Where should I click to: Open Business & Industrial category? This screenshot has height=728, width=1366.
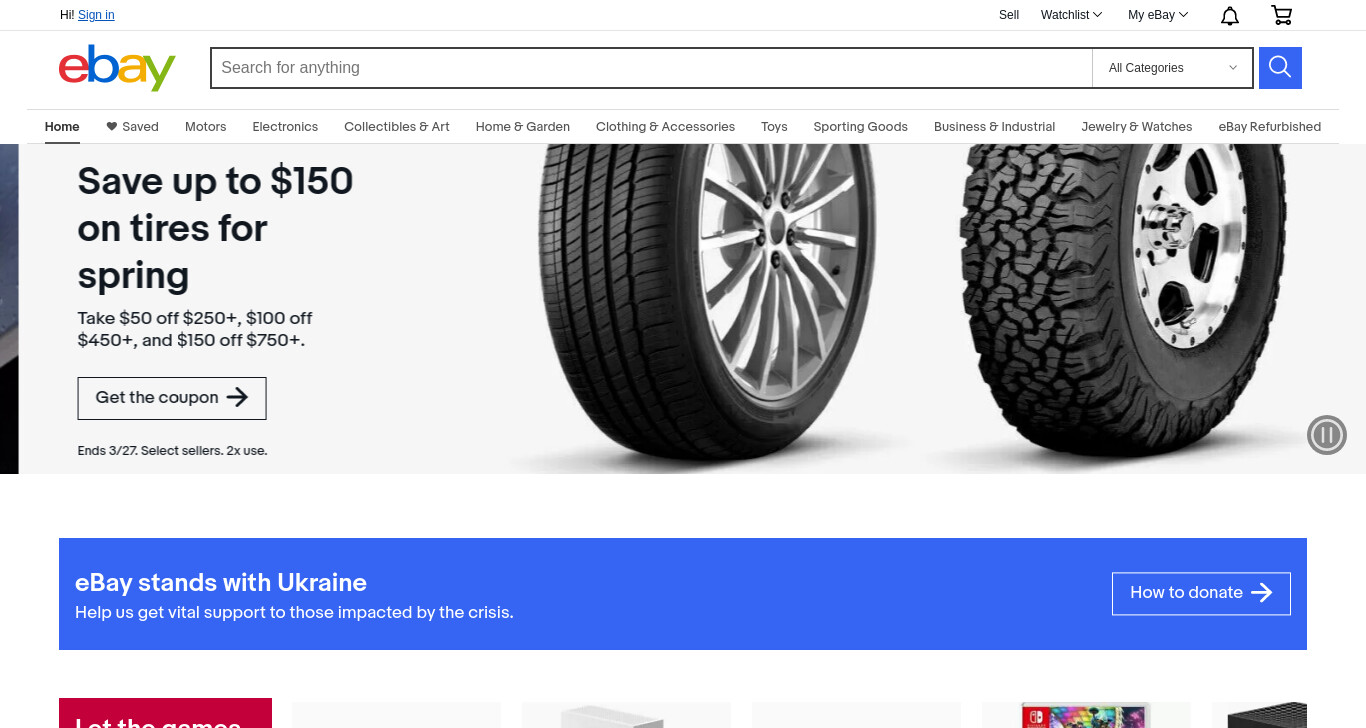pyautogui.click(x=995, y=127)
